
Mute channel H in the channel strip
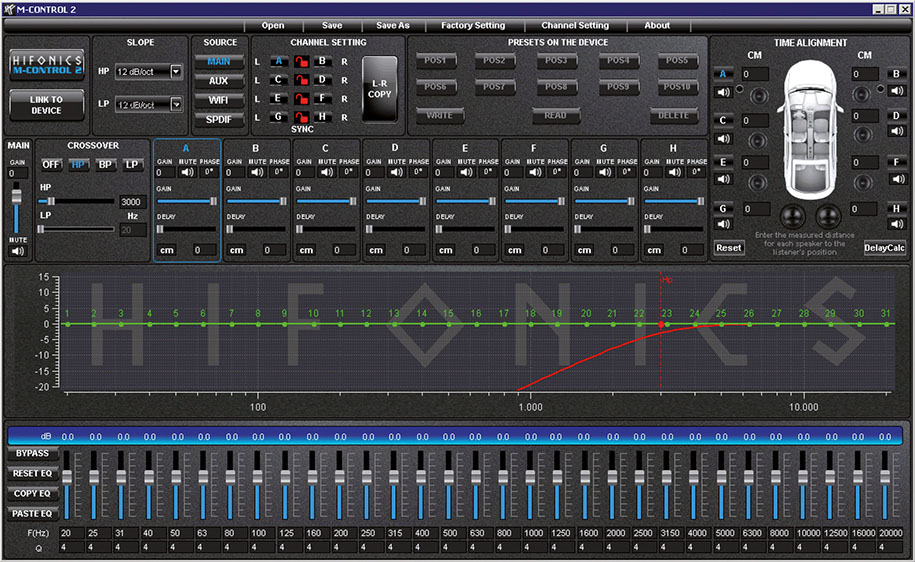(675, 172)
